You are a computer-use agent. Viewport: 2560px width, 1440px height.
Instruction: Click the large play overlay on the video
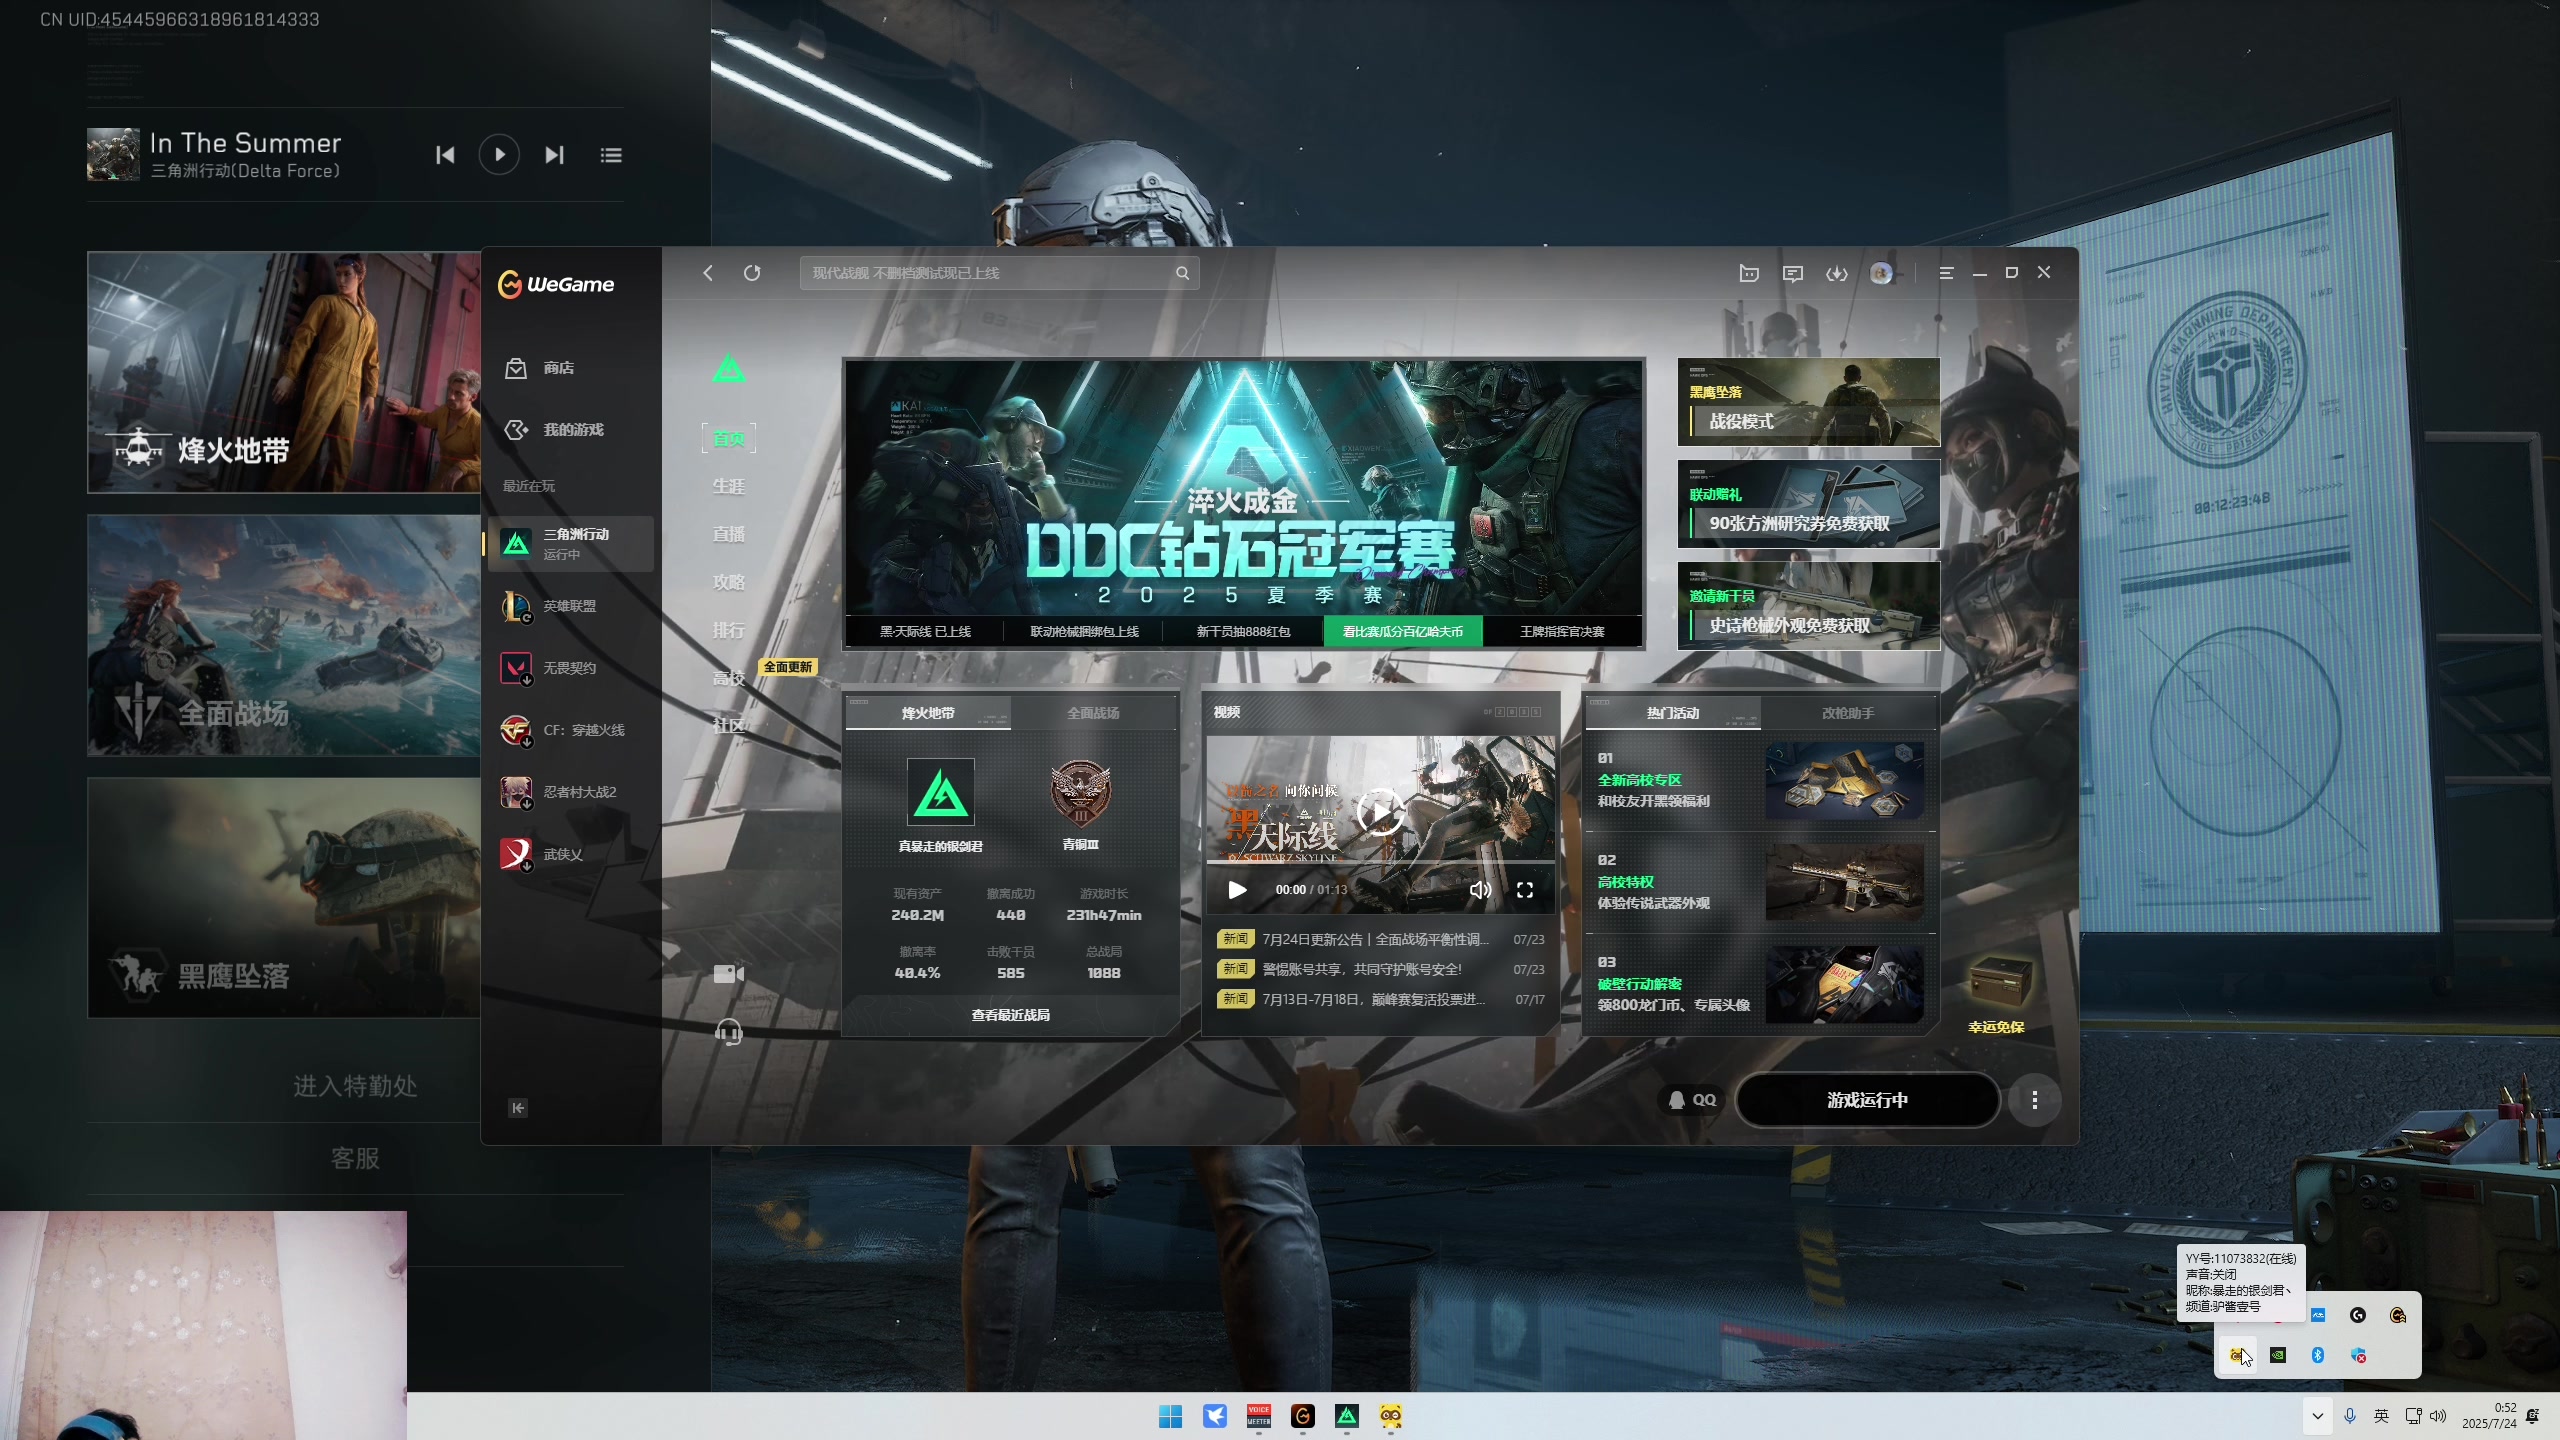coord(1380,811)
